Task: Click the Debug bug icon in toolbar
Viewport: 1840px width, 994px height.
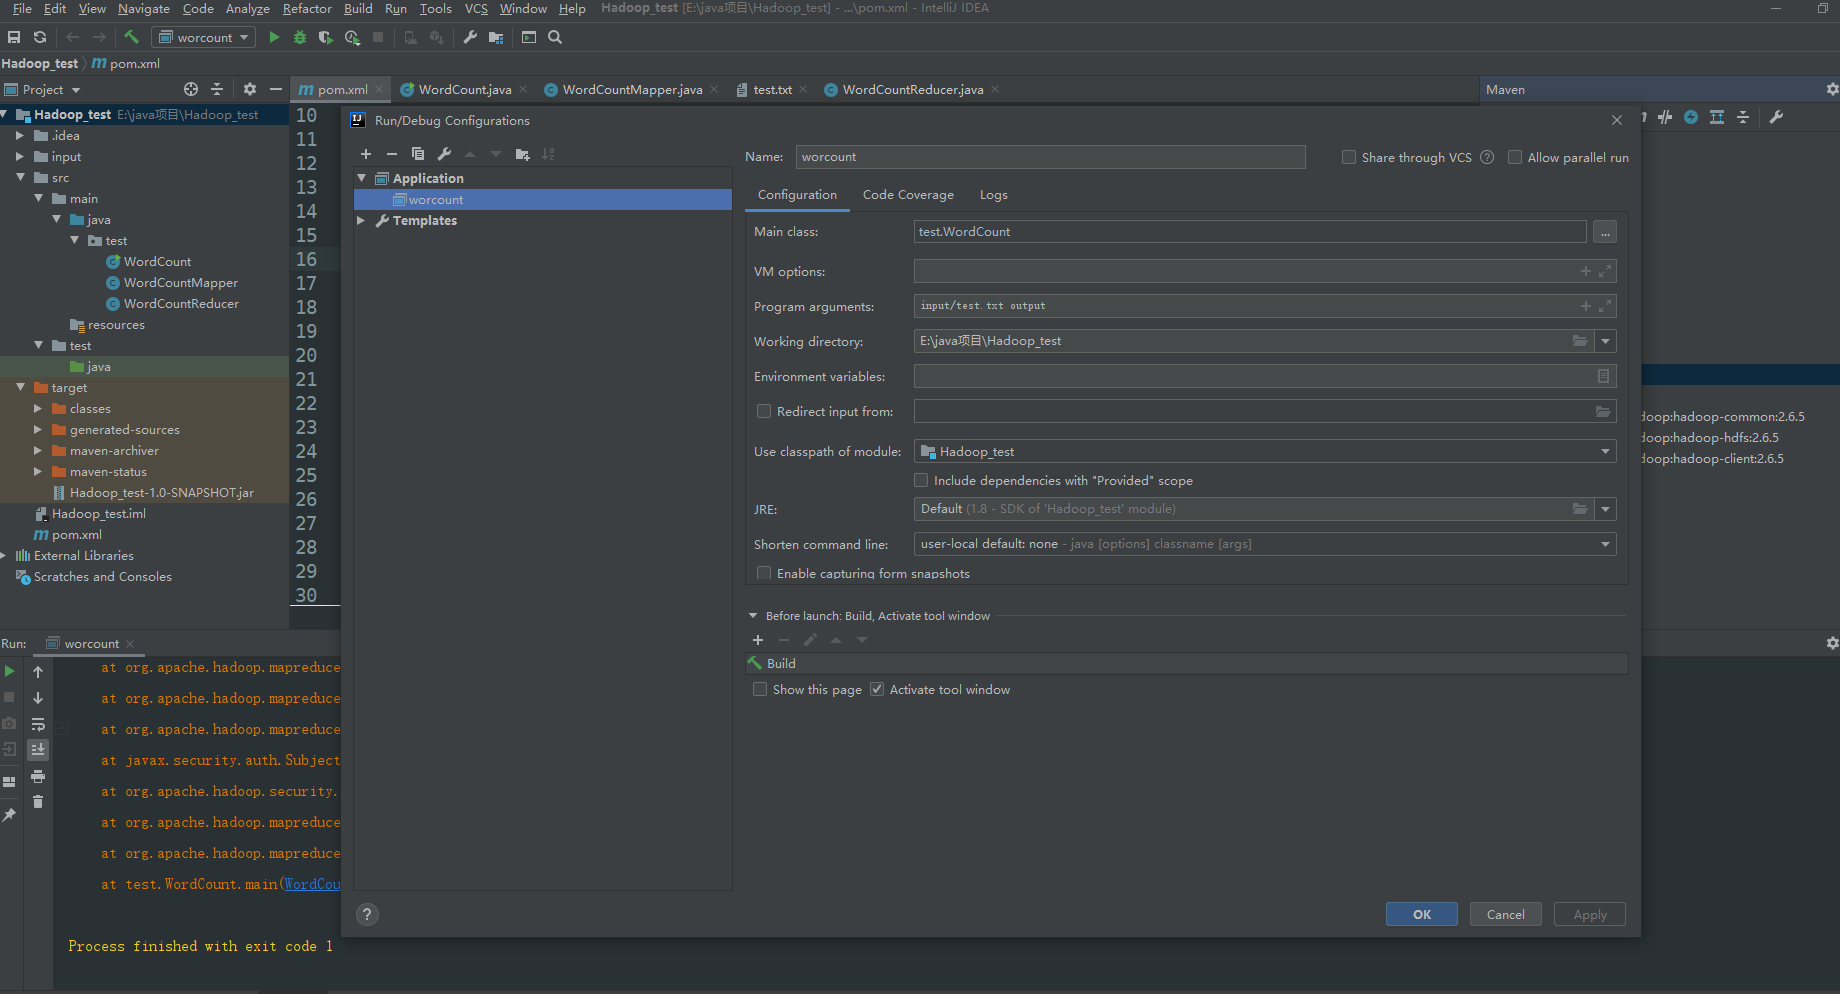Action: pyautogui.click(x=300, y=37)
